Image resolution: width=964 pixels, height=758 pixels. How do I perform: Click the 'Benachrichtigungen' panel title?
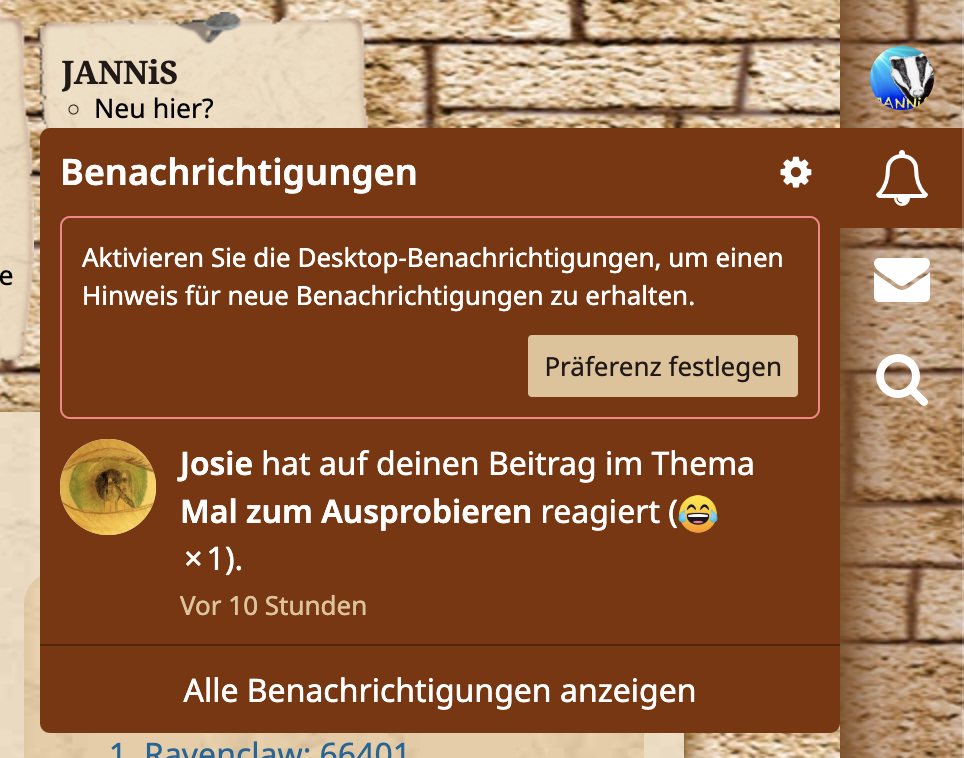(x=239, y=172)
